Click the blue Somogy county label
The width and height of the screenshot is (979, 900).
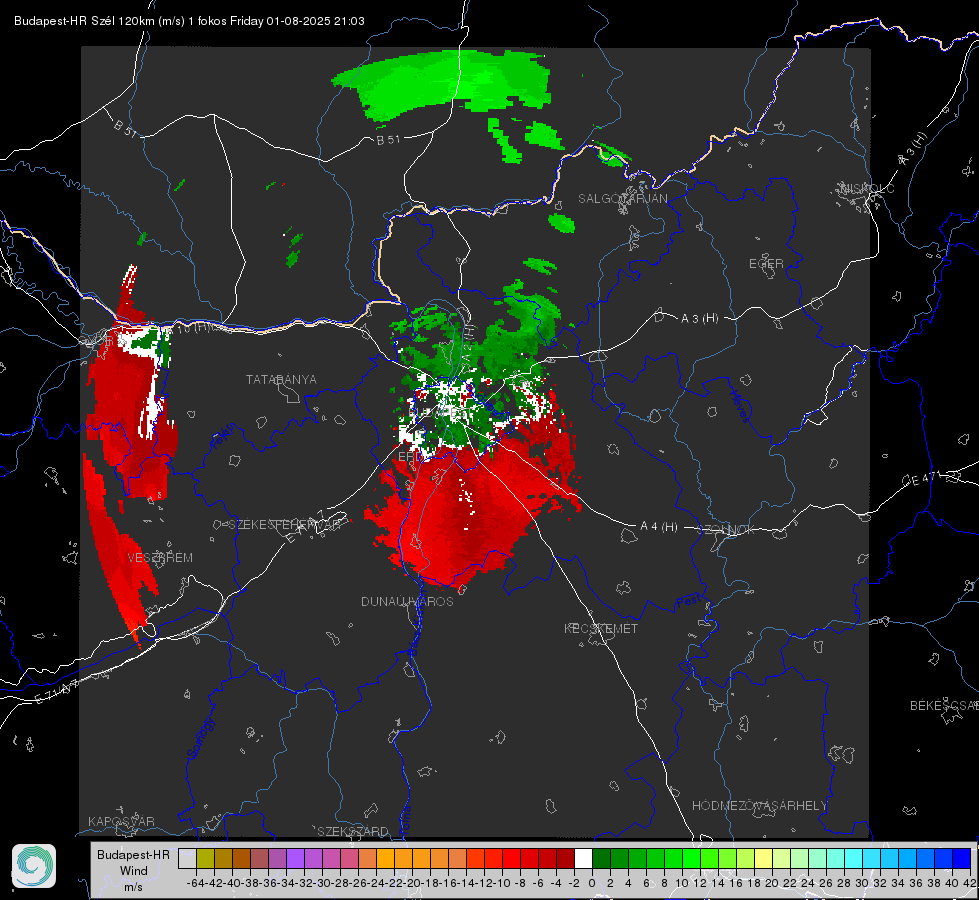[x=199, y=738]
